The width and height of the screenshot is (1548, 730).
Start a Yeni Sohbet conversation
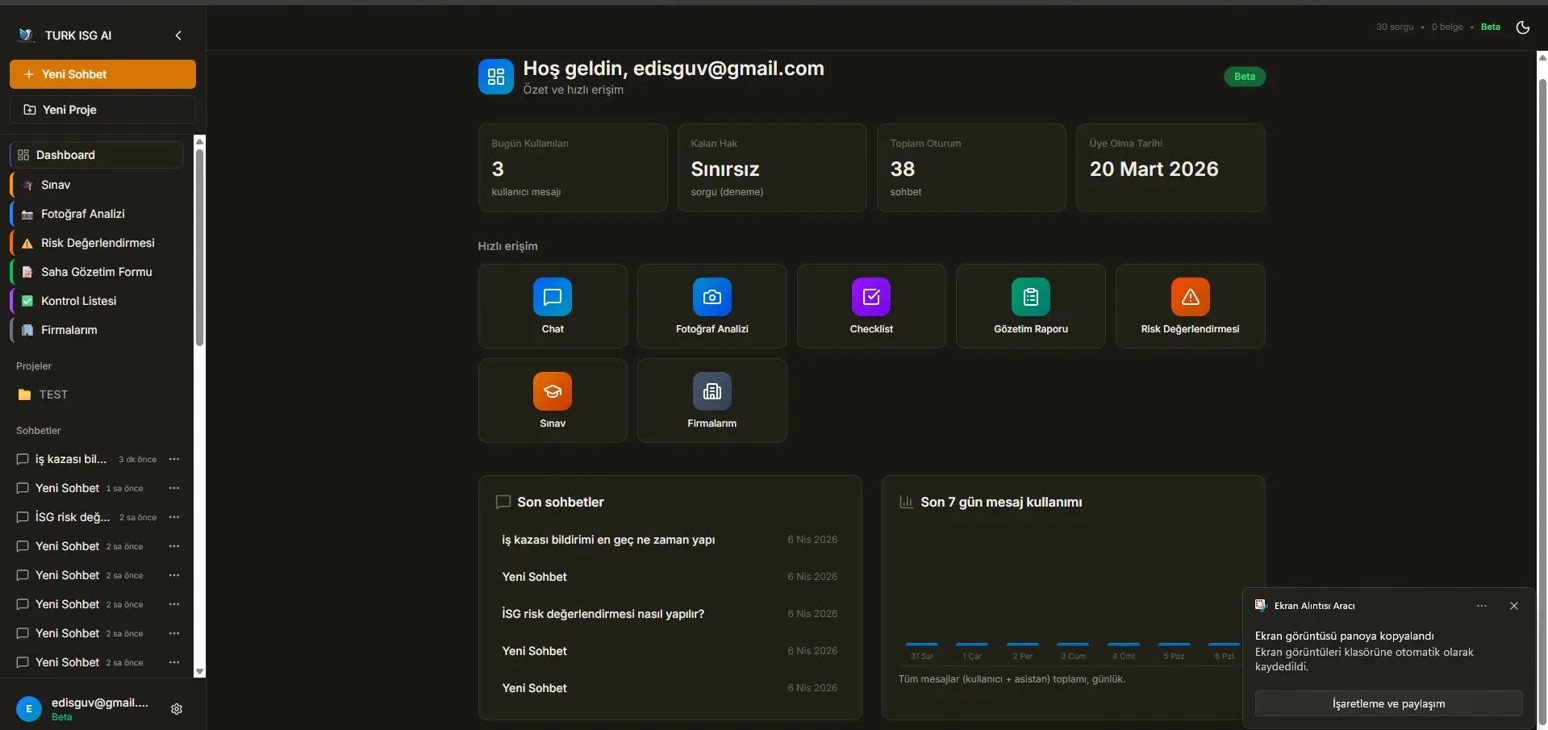click(x=102, y=73)
